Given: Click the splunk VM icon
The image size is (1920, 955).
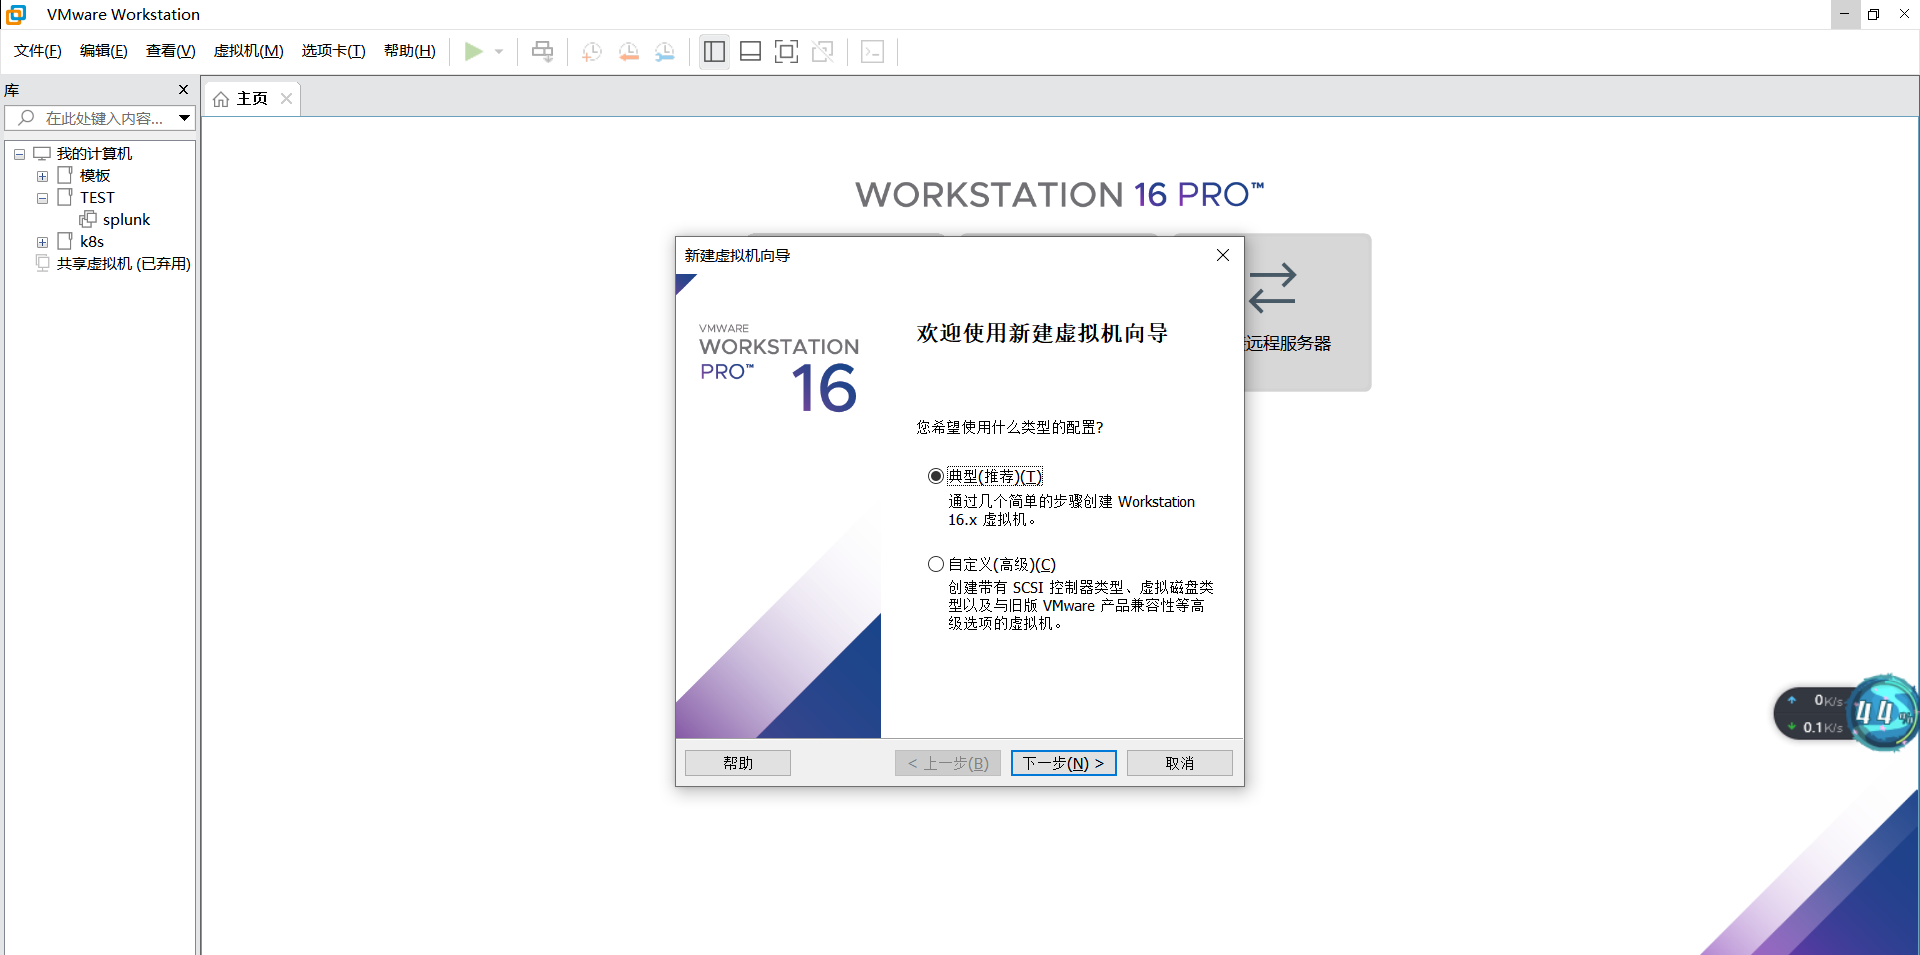Looking at the screenshot, I should click(x=88, y=219).
